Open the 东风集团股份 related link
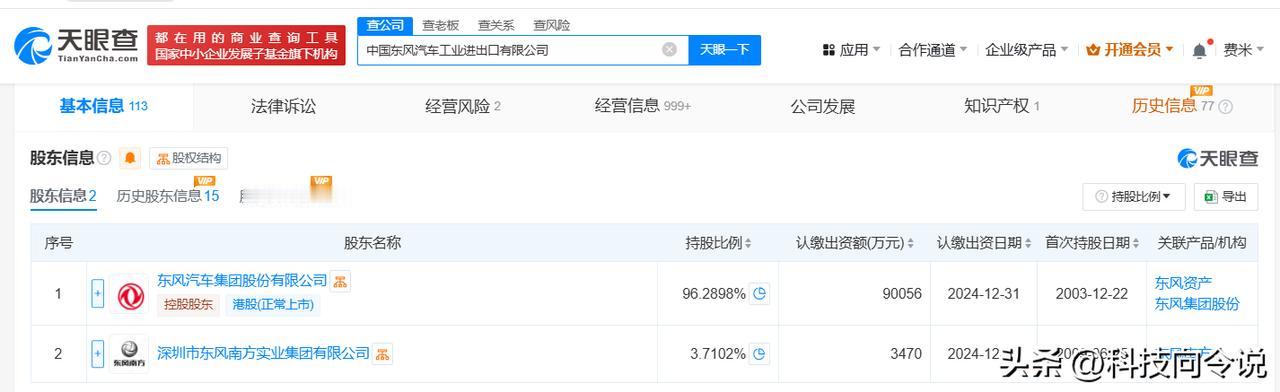The height and width of the screenshot is (392, 1280). (x=1197, y=304)
